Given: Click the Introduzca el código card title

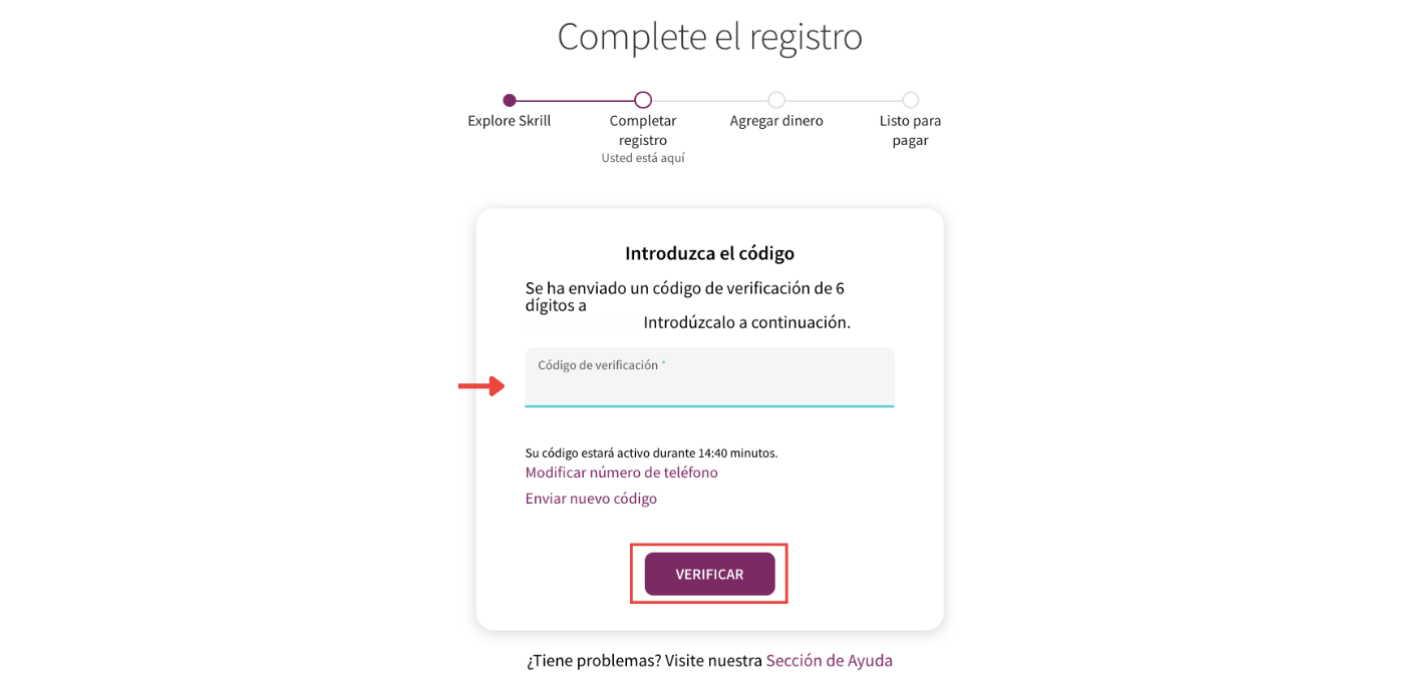Looking at the screenshot, I should pyautogui.click(x=709, y=253).
